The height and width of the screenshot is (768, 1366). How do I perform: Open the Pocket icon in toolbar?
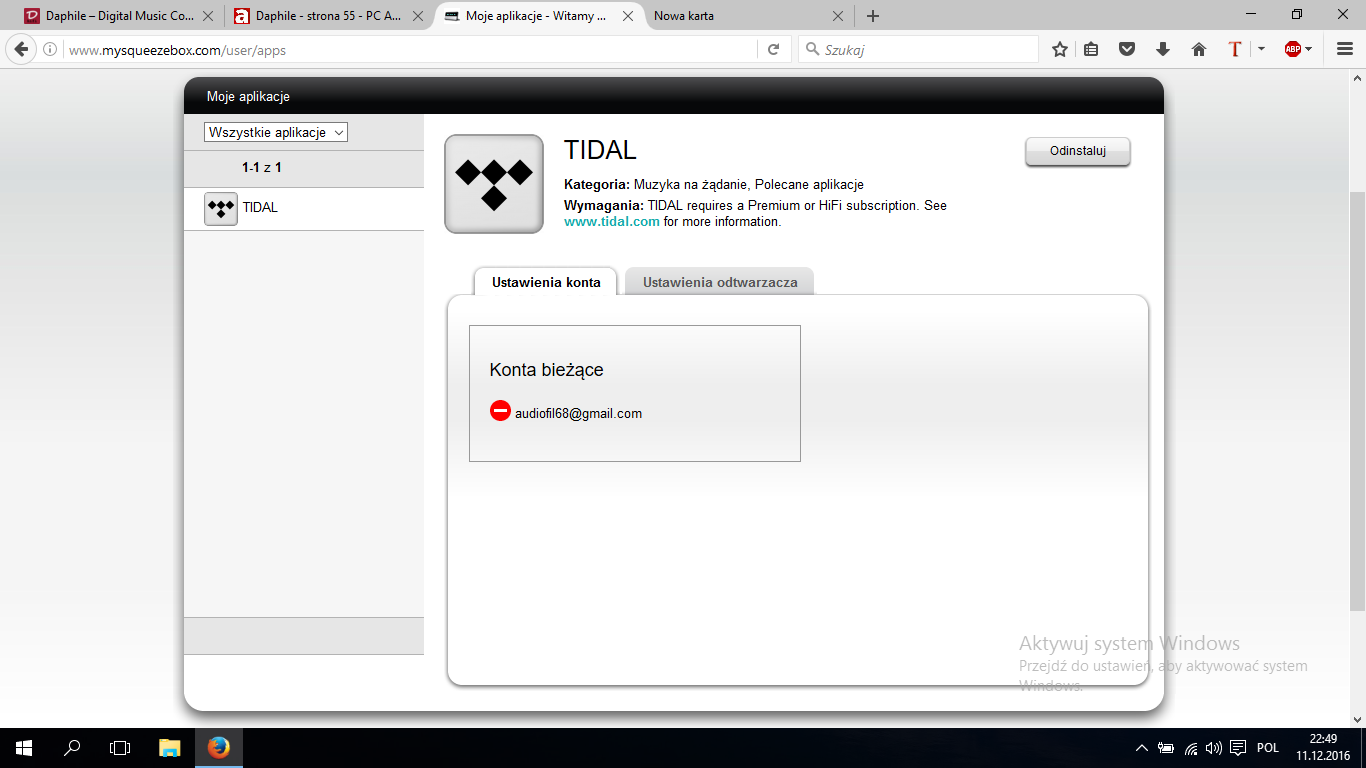[1127, 49]
